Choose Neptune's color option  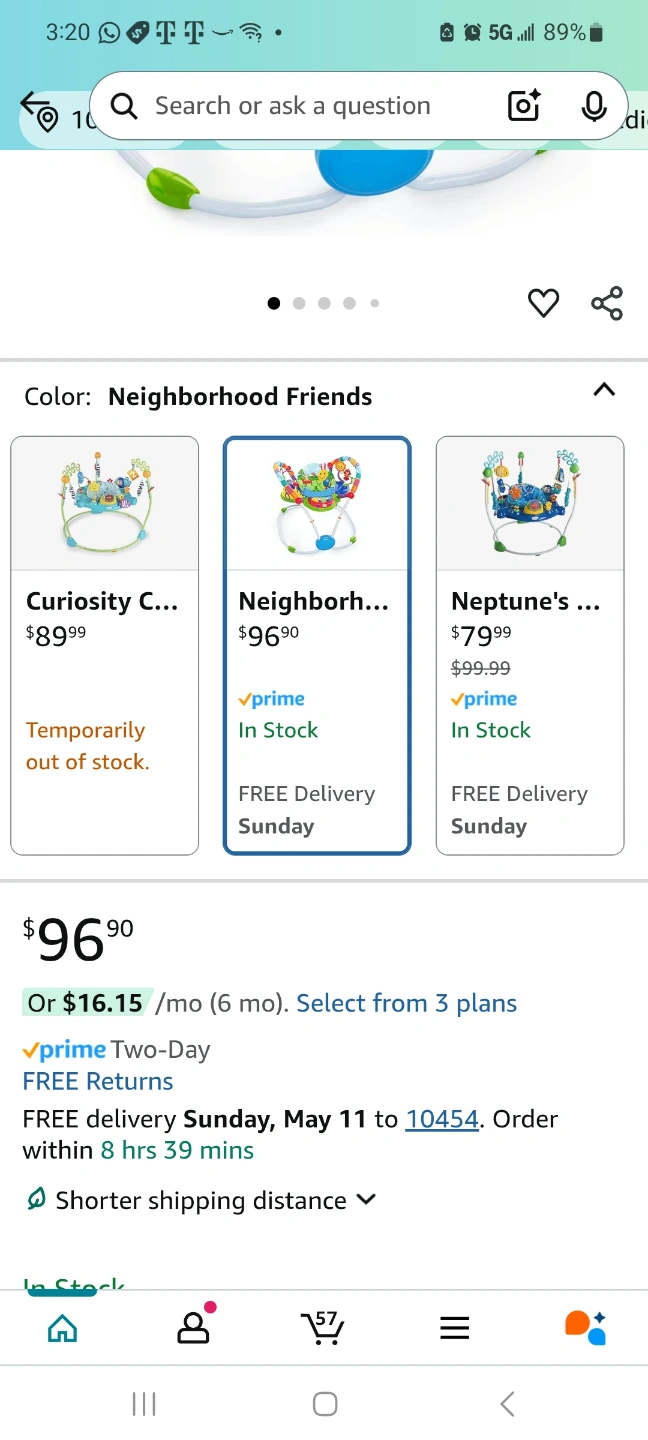pyautogui.click(x=530, y=645)
